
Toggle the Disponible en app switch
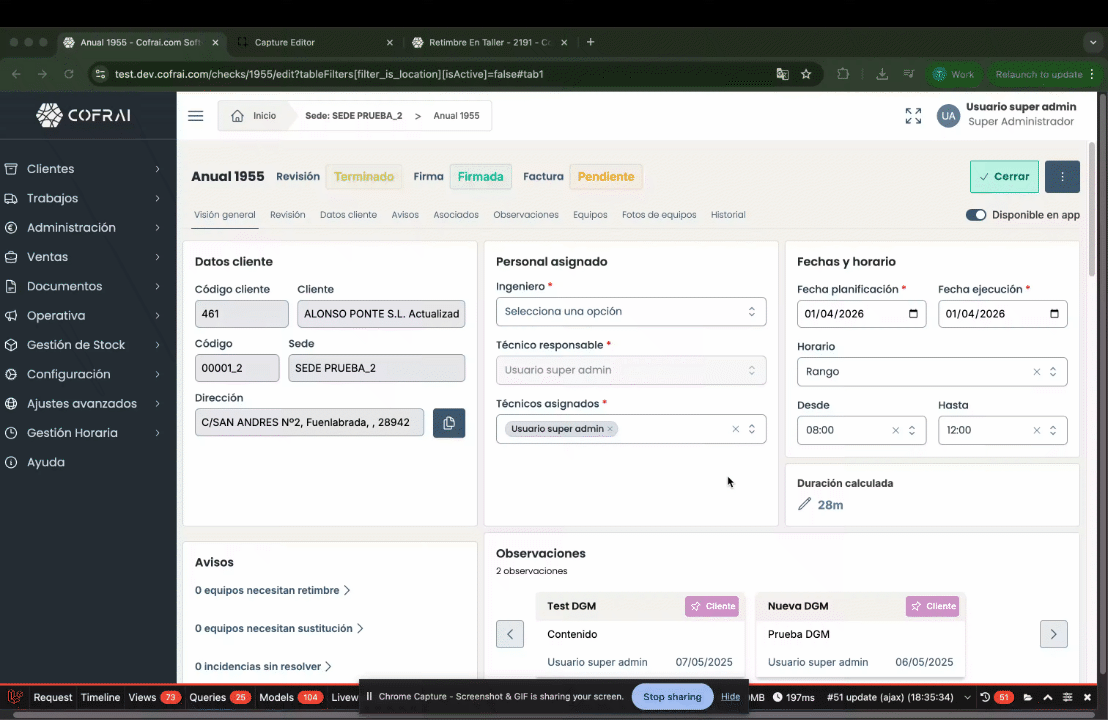tap(976, 215)
